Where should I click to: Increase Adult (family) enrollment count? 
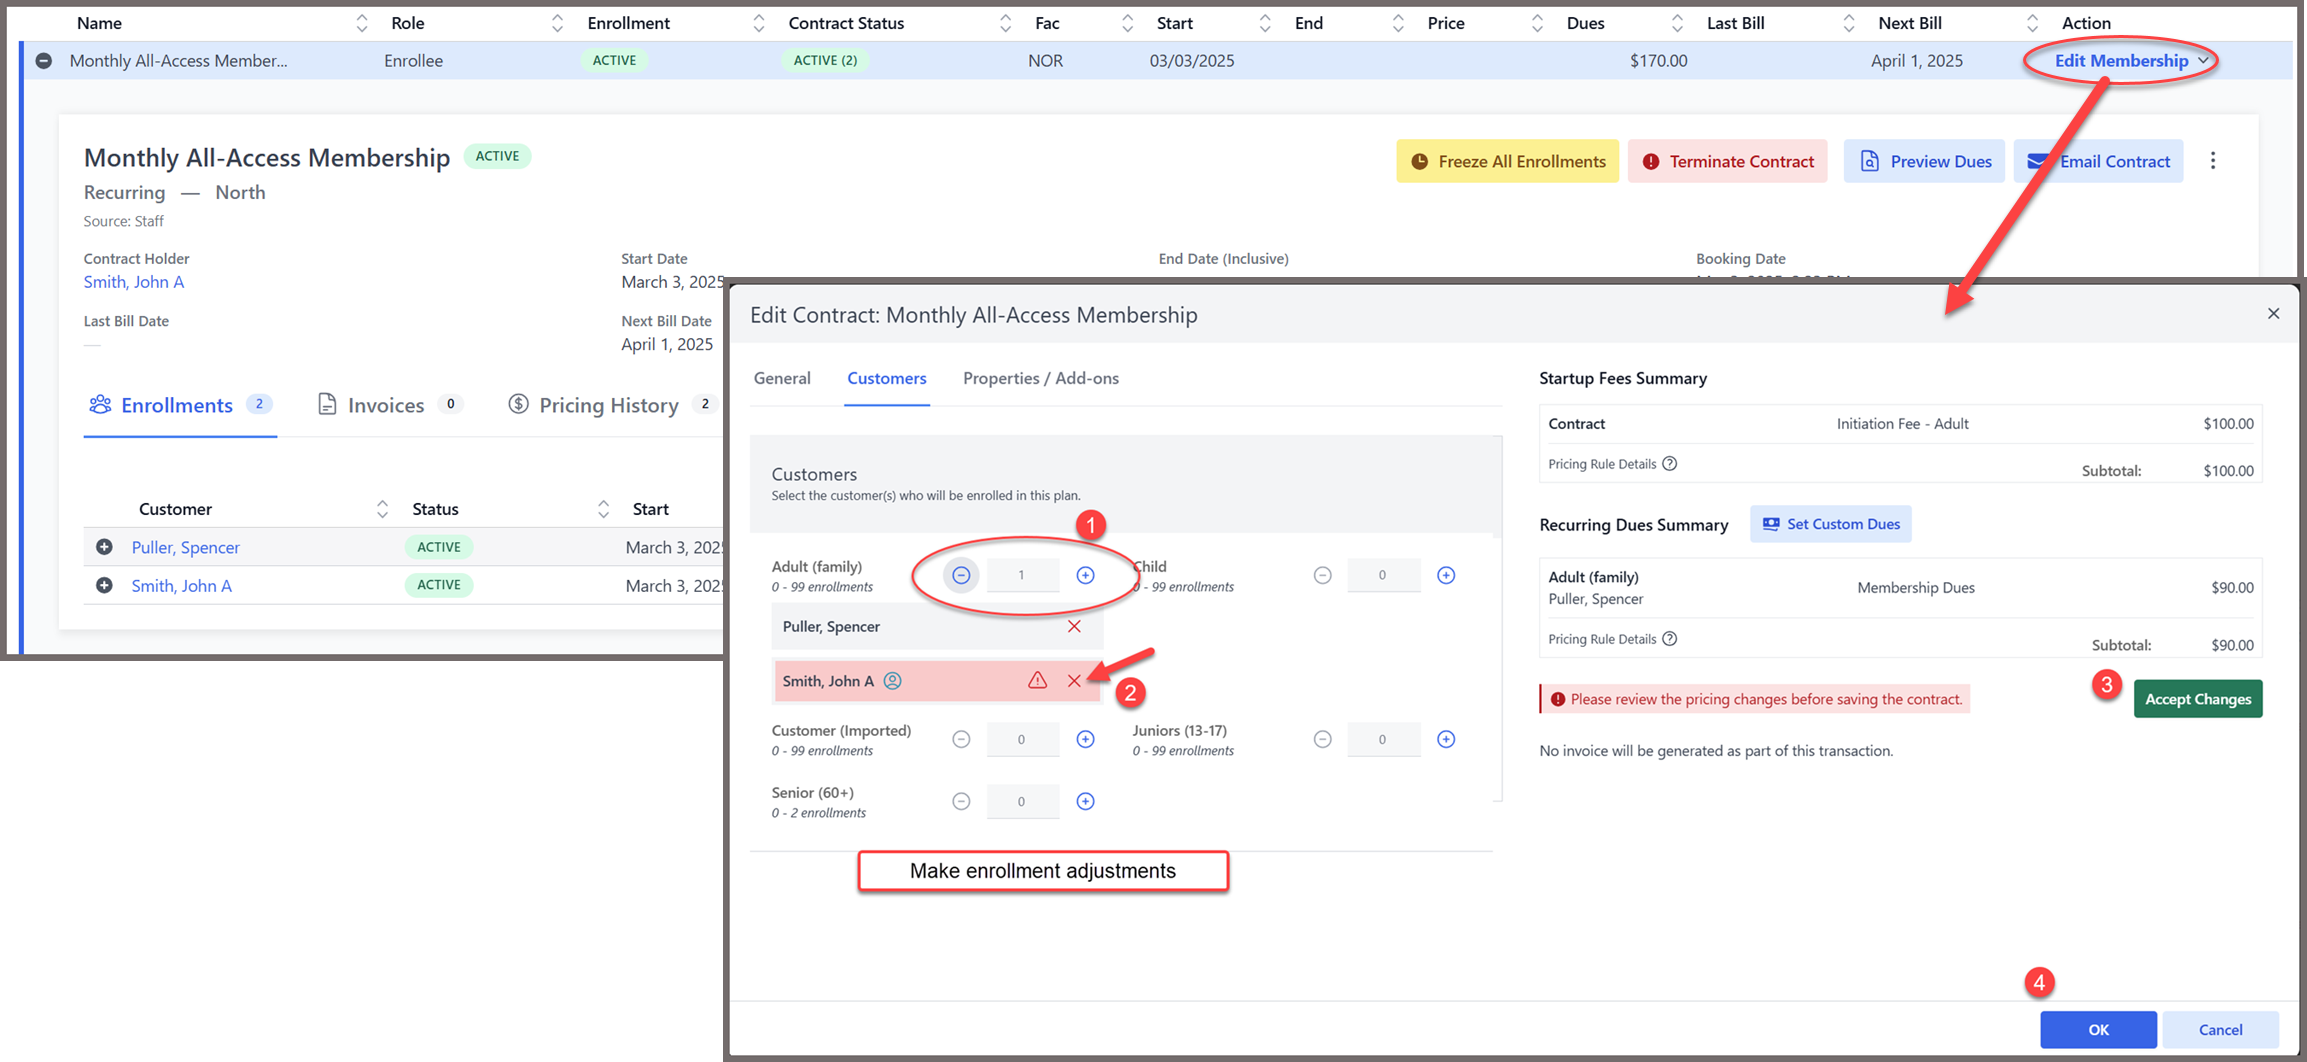tap(1085, 575)
